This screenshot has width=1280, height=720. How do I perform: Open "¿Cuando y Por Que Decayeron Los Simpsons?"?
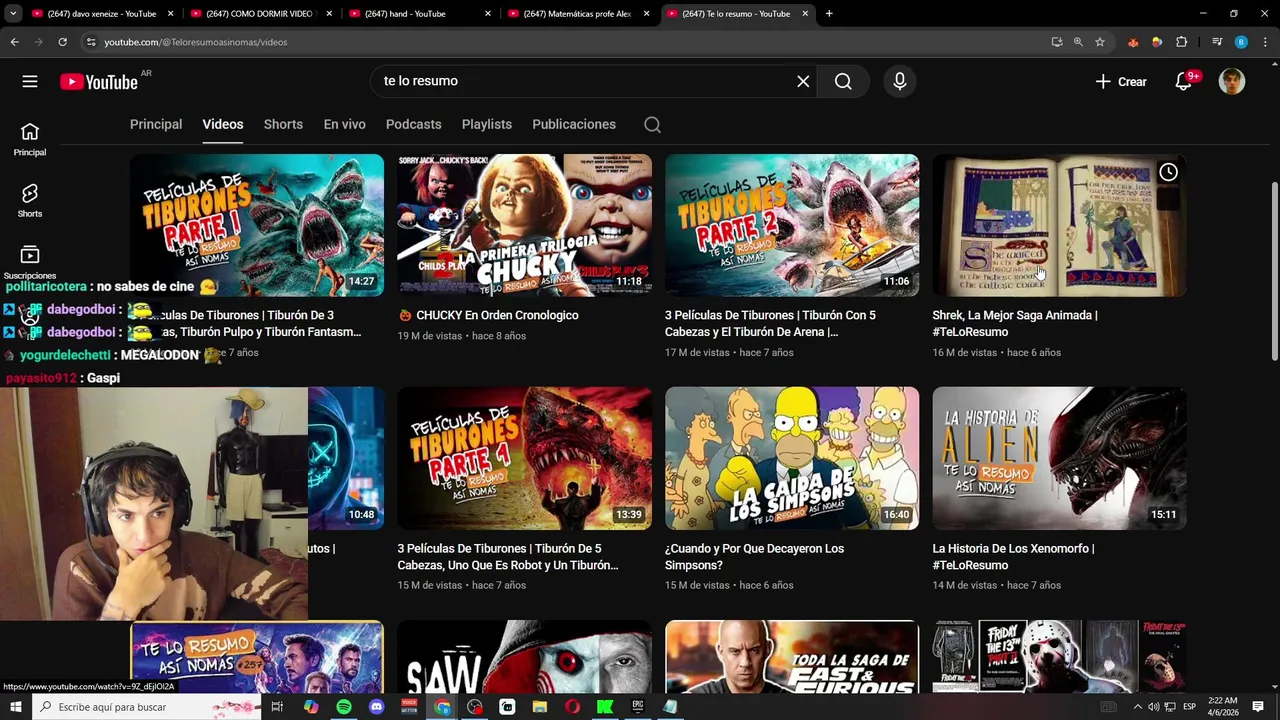tap(754, 557)
